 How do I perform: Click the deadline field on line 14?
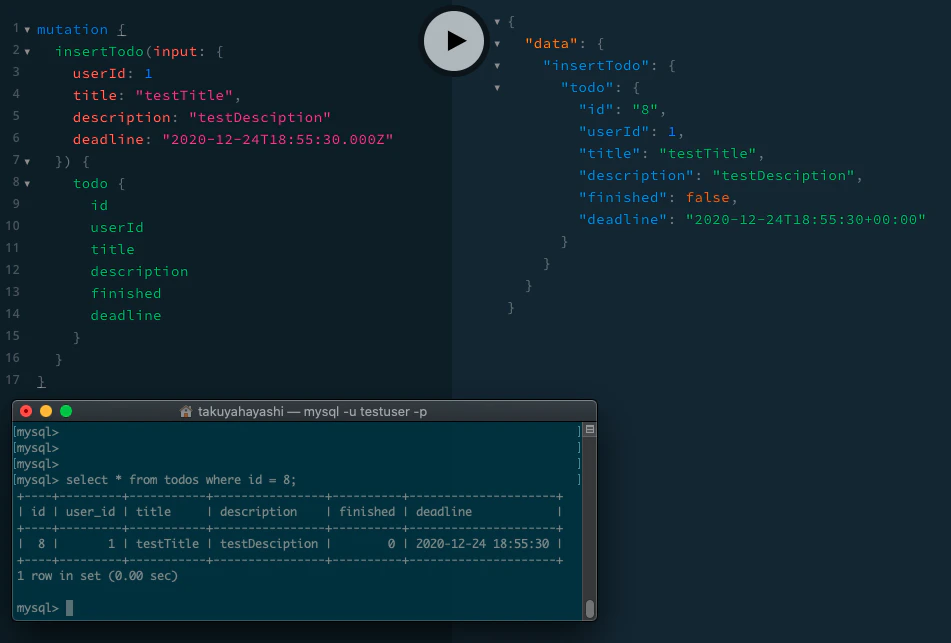point(126,315)
